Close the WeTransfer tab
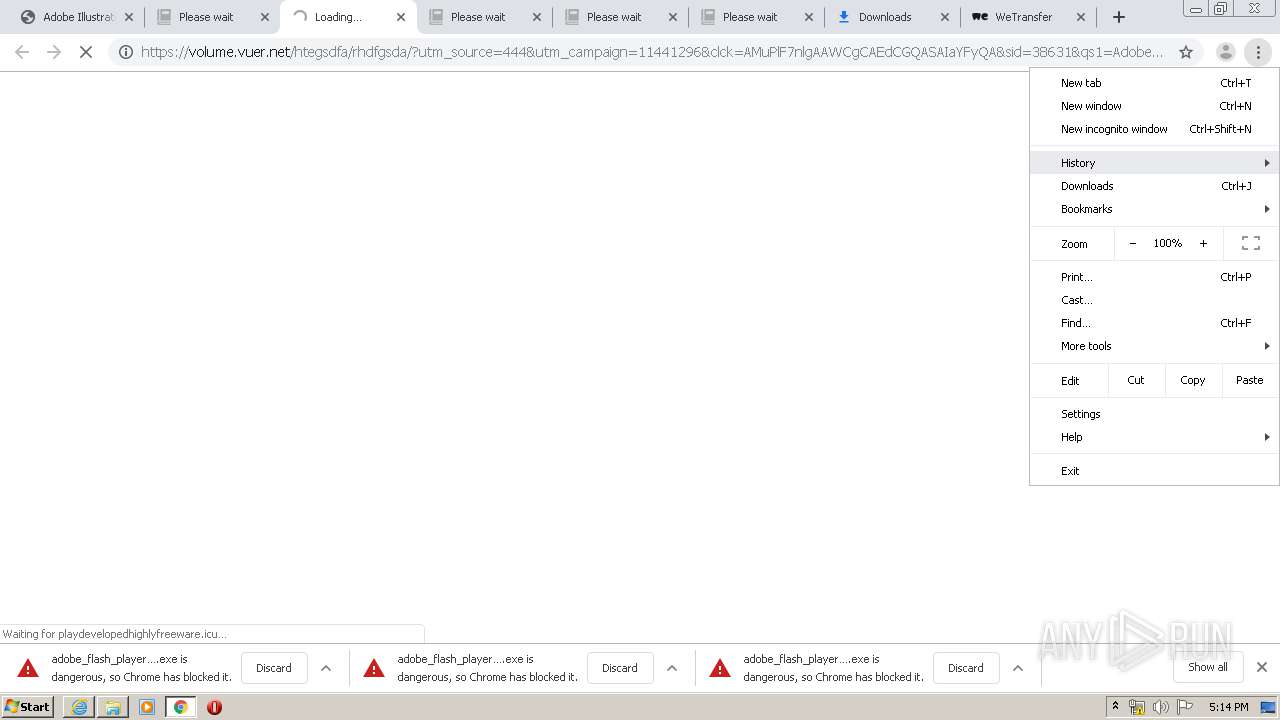 [1081, 17]
